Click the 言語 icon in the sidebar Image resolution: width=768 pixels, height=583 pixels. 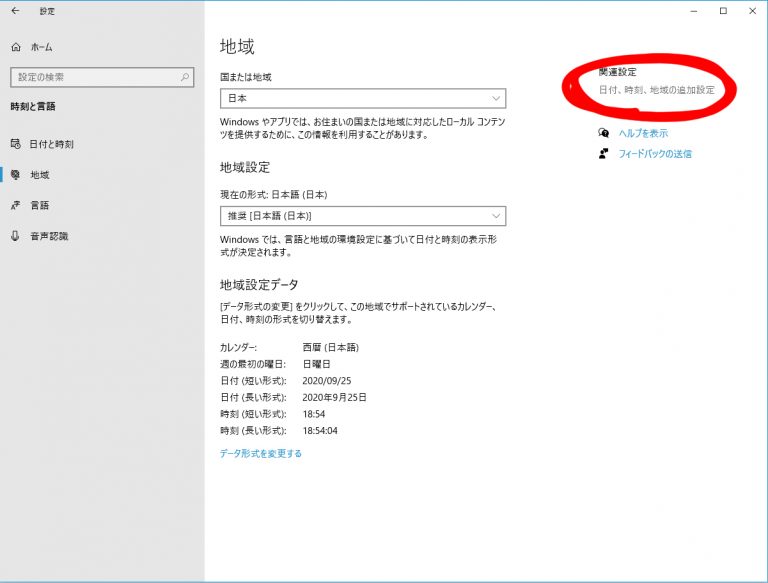coord(15,205)
